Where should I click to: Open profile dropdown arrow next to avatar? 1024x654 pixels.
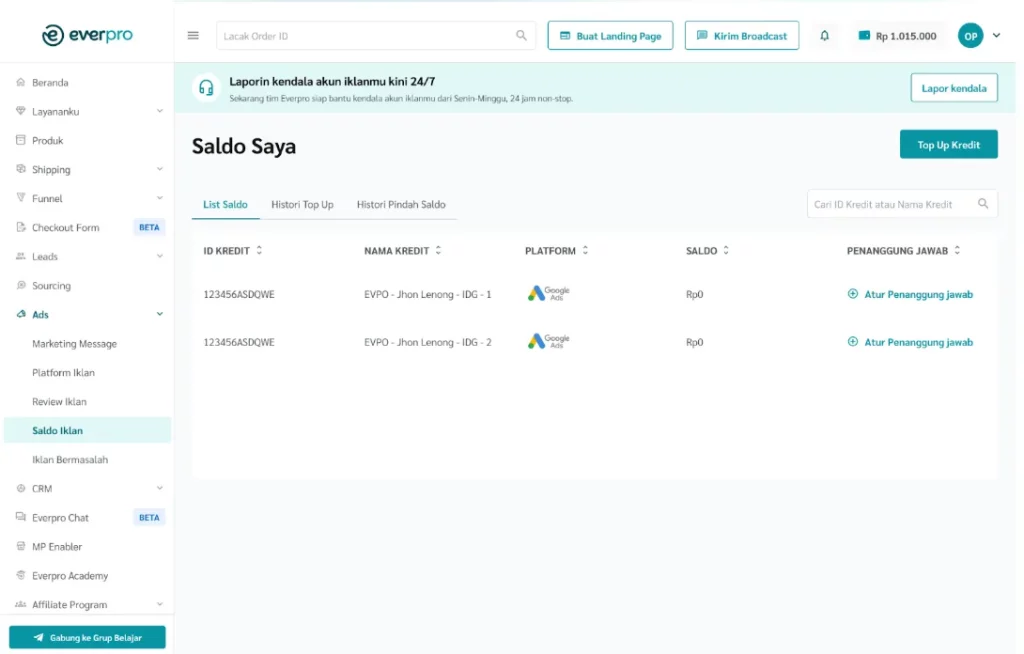(x=996, y=36)
